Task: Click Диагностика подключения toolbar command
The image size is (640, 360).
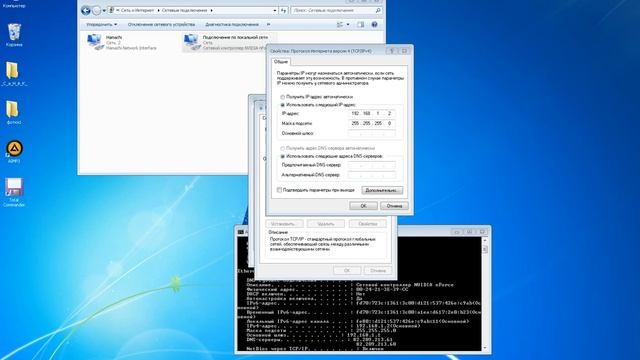Action: click(x=232, y=24)
